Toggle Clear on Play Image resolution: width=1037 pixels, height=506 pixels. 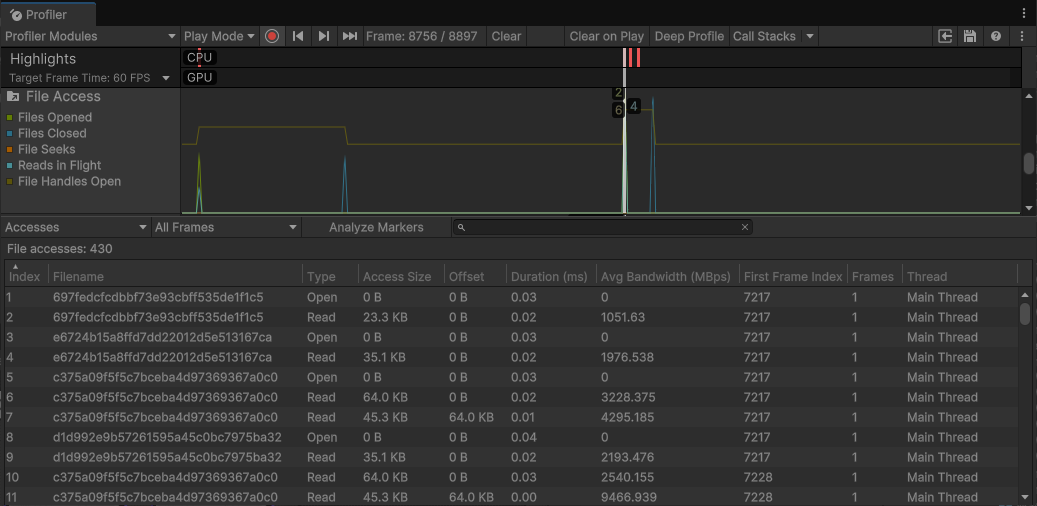pos(606,36)
